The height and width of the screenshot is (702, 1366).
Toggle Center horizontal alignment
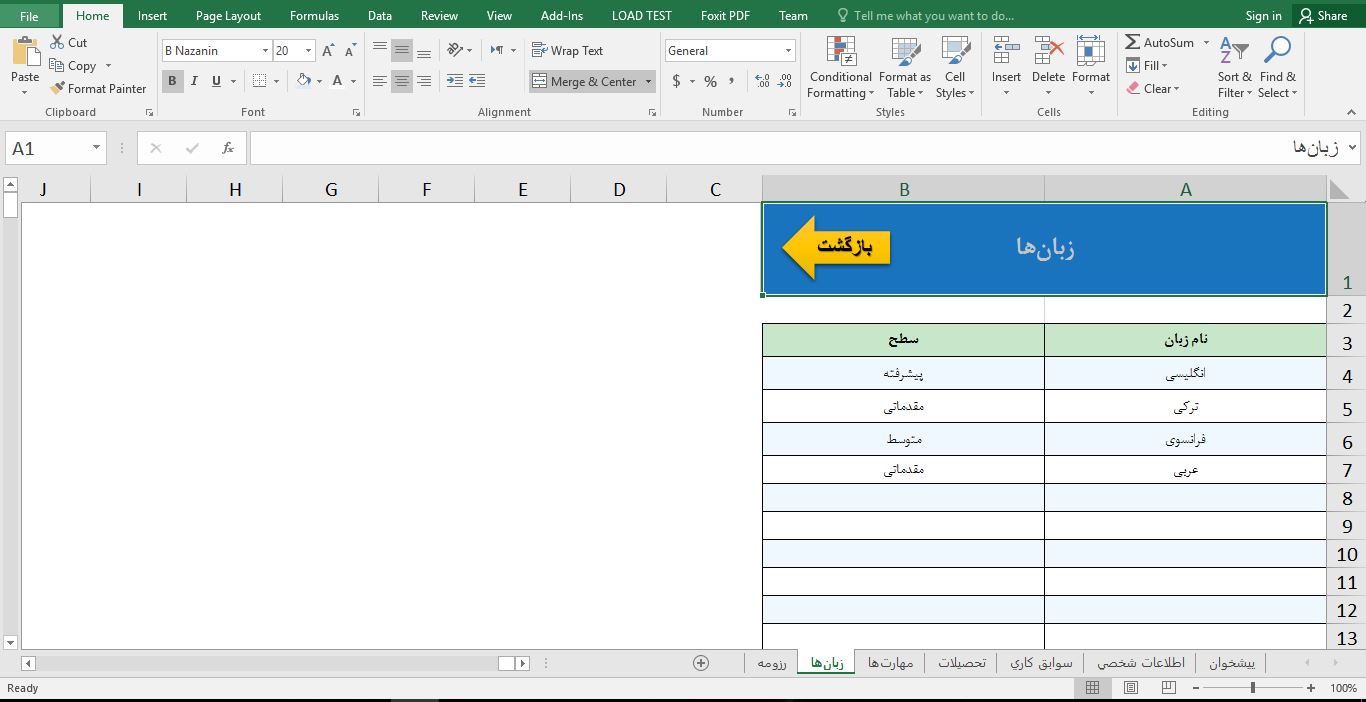(x=402, y=81)
